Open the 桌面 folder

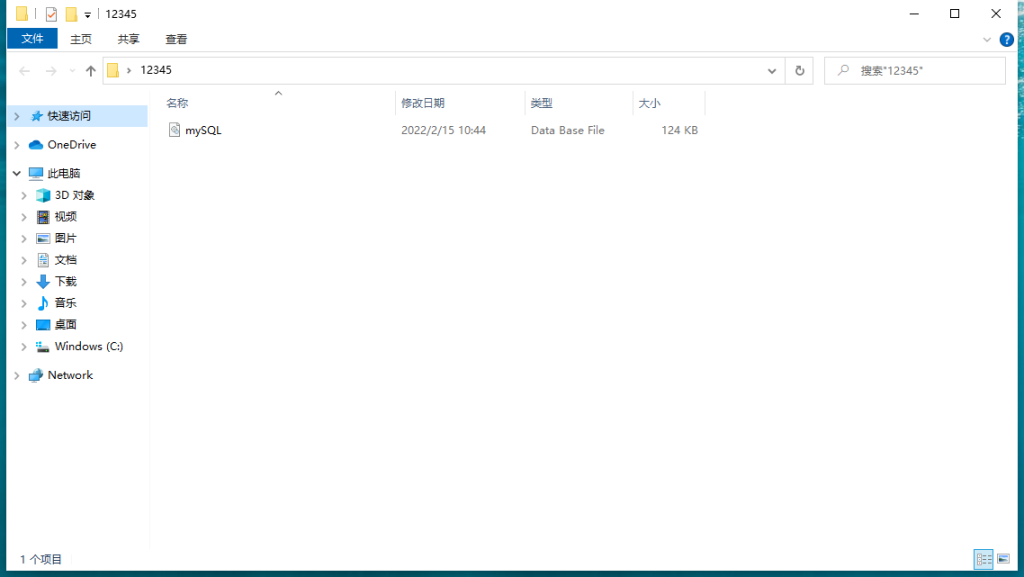pos(65,324)
